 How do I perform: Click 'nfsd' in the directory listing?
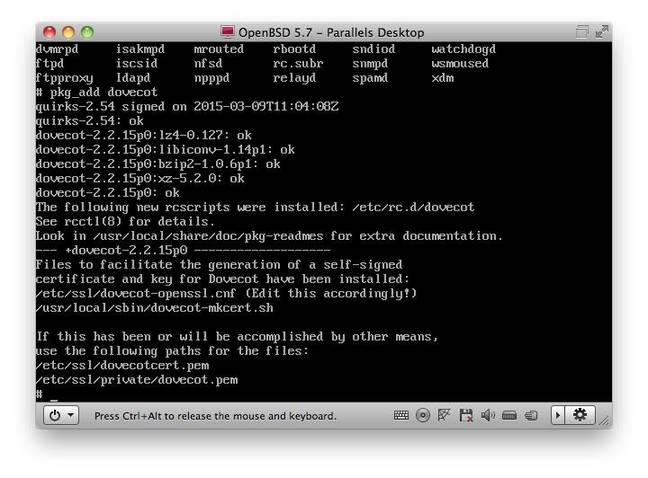tap(208, 64)
